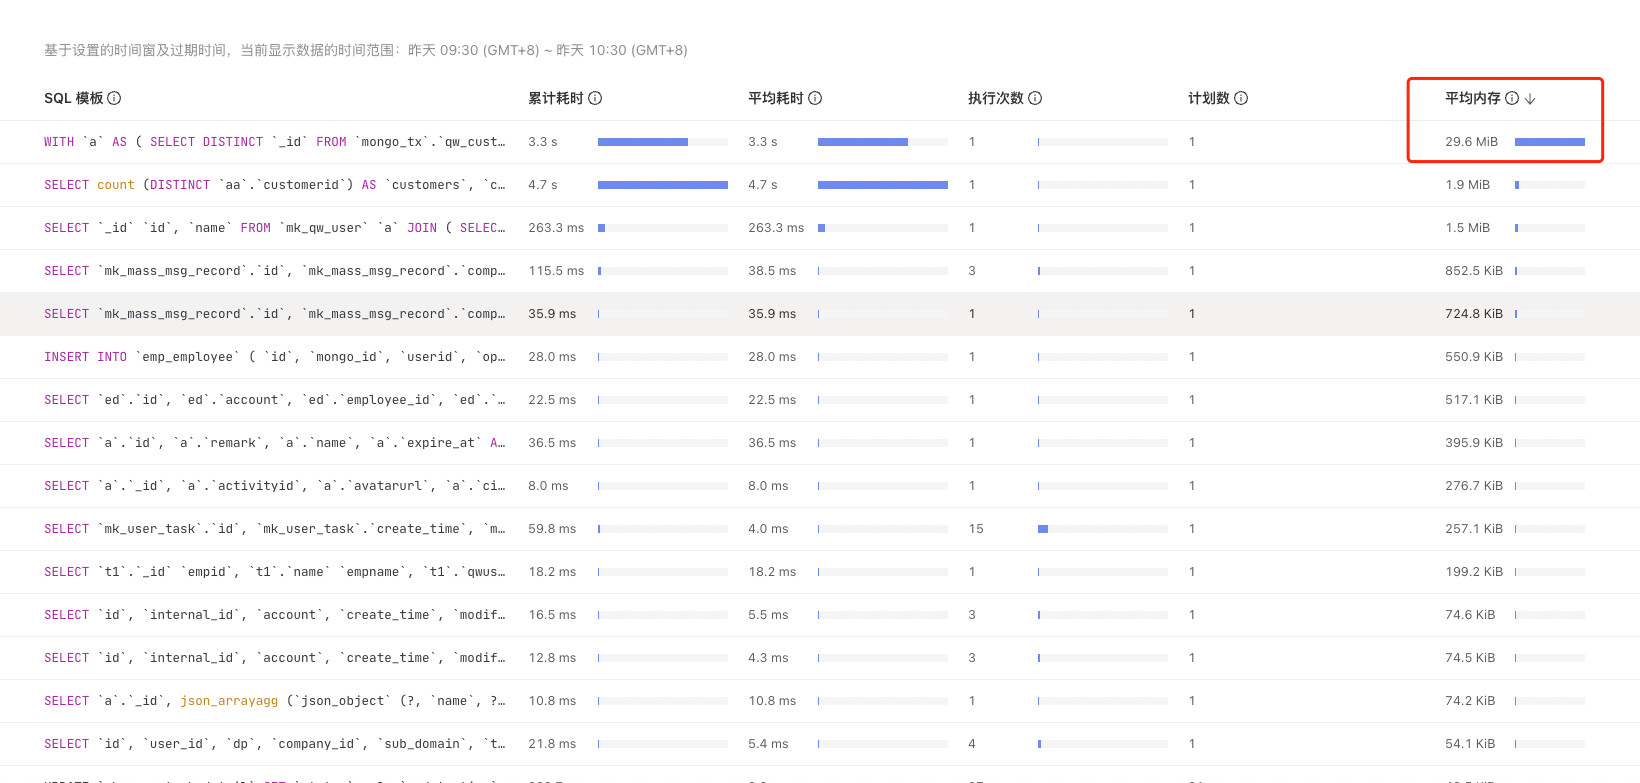Click info icon next to 累计耗时
The height and width of the screenshot is (783, 1640).
(595, 98)
